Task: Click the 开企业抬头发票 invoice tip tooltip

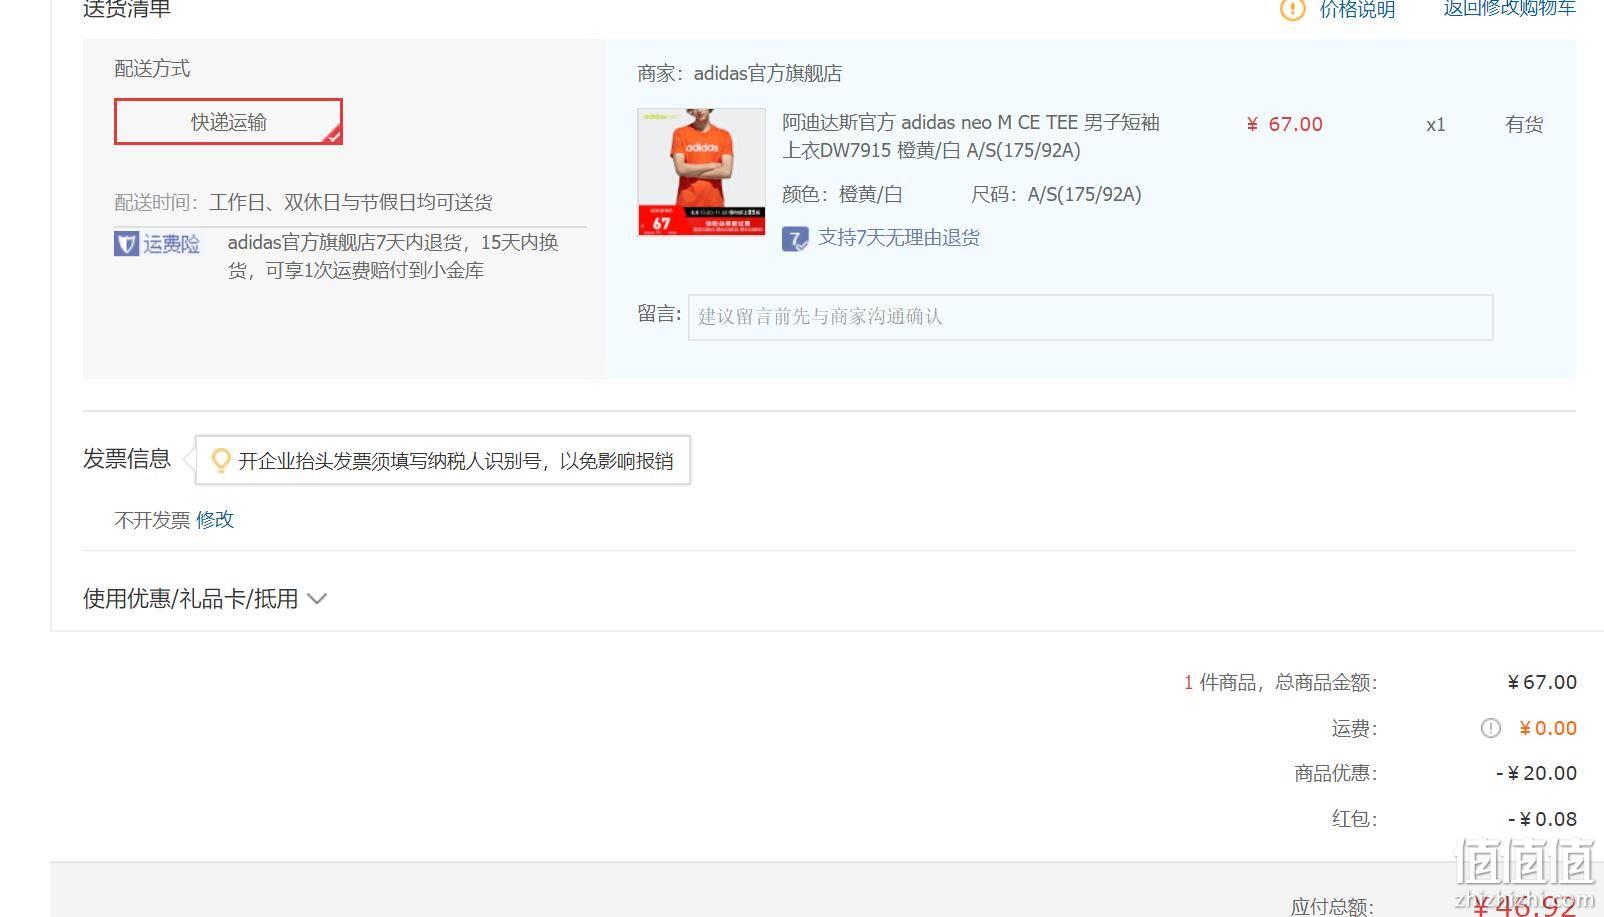Action: (x=443, y=460)
